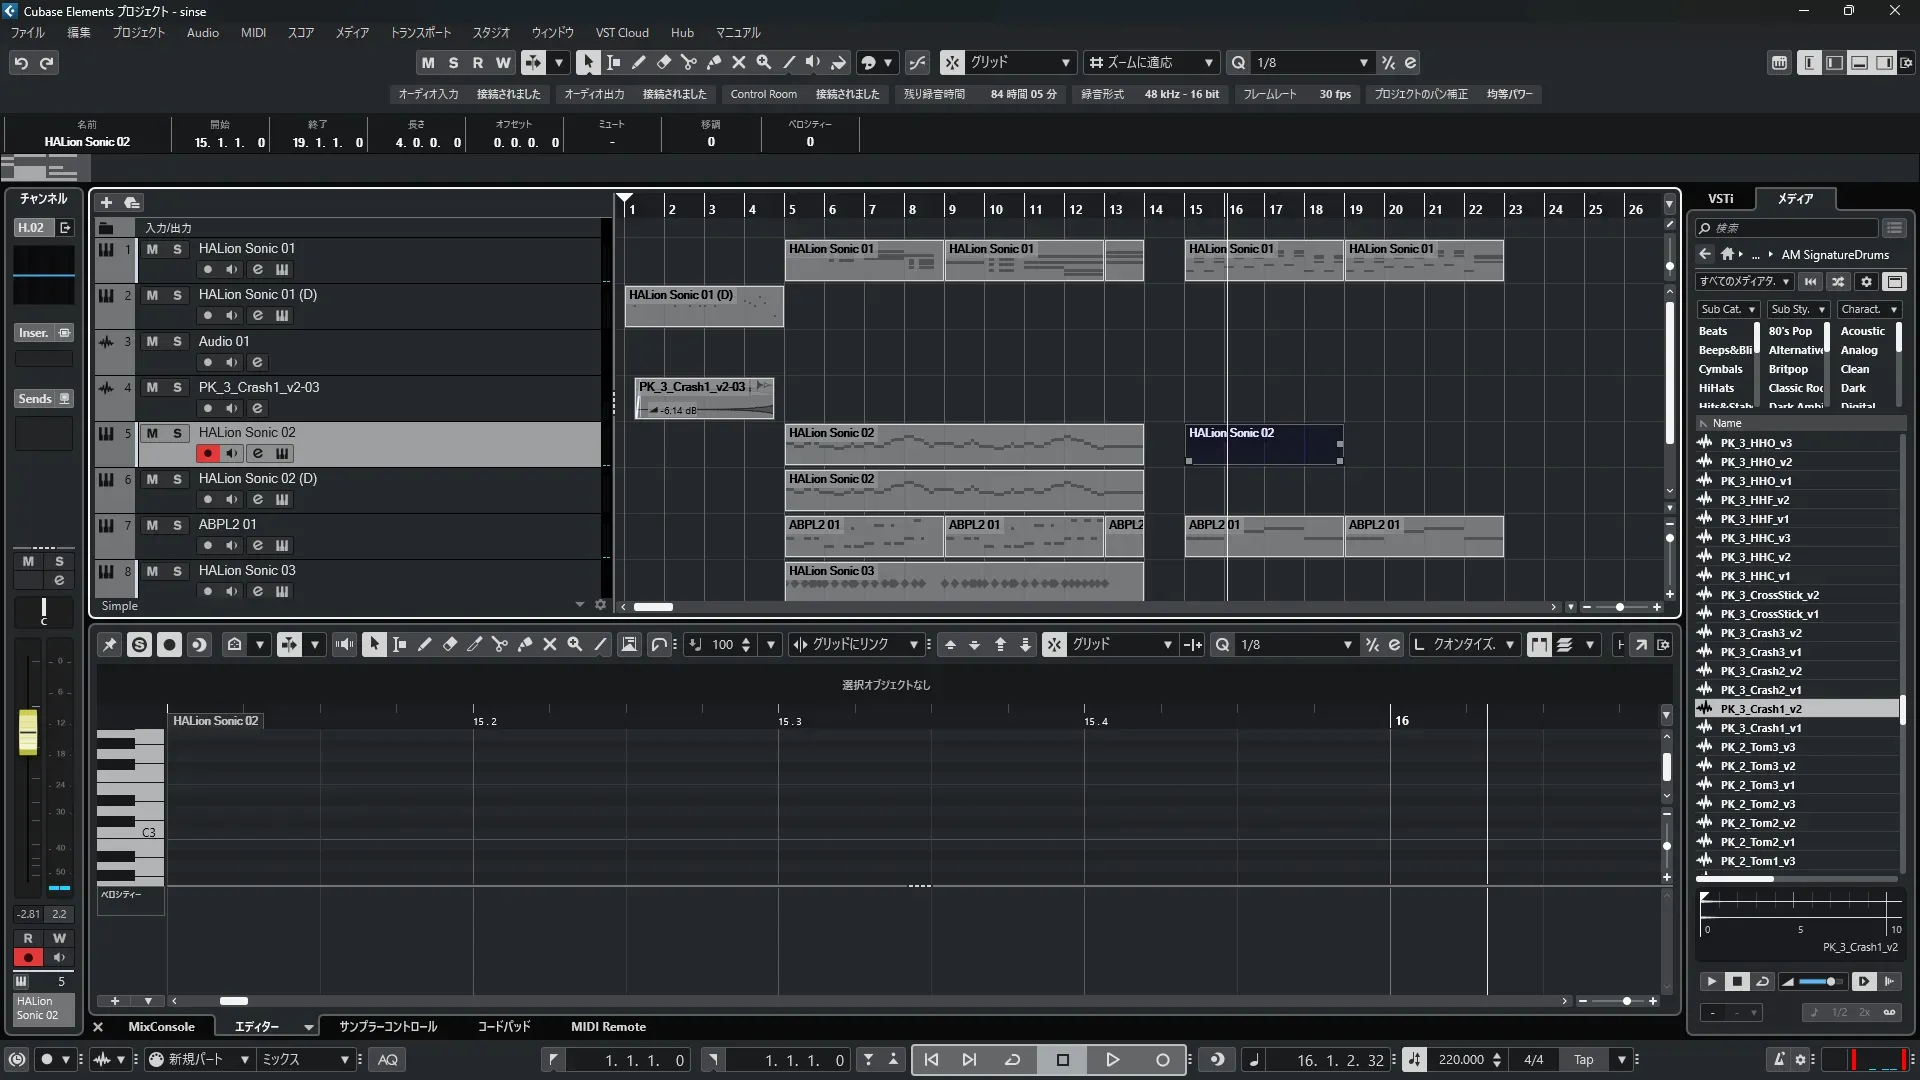The image size is (1920, 1080).
Task: Open the Sub Cat. filter dropdown
Action: (1727, 309)
